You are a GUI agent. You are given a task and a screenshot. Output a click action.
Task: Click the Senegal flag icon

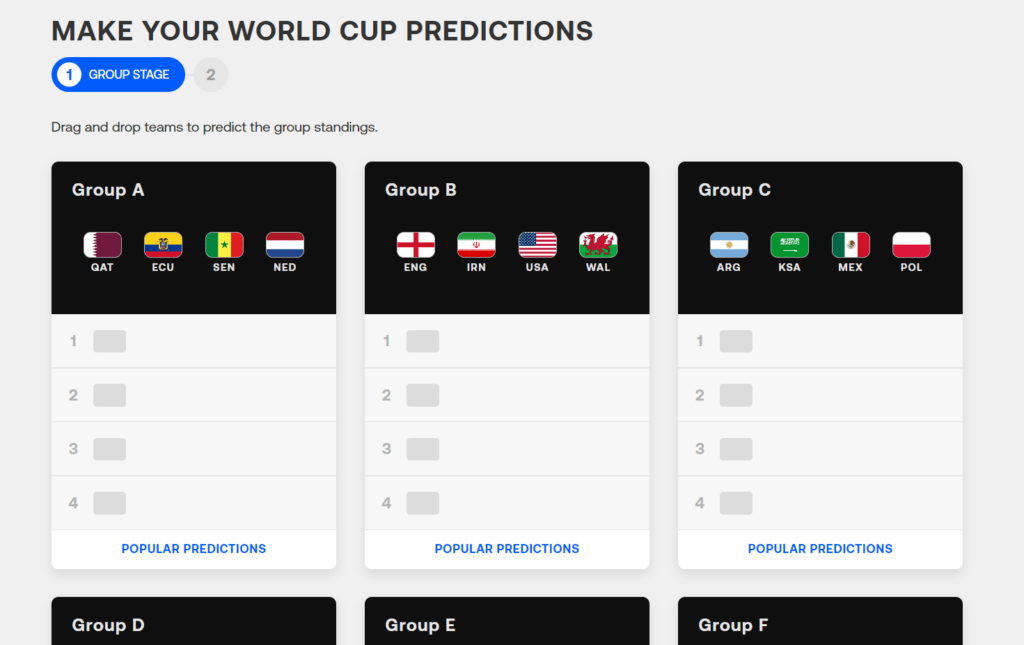pos(224,245)
